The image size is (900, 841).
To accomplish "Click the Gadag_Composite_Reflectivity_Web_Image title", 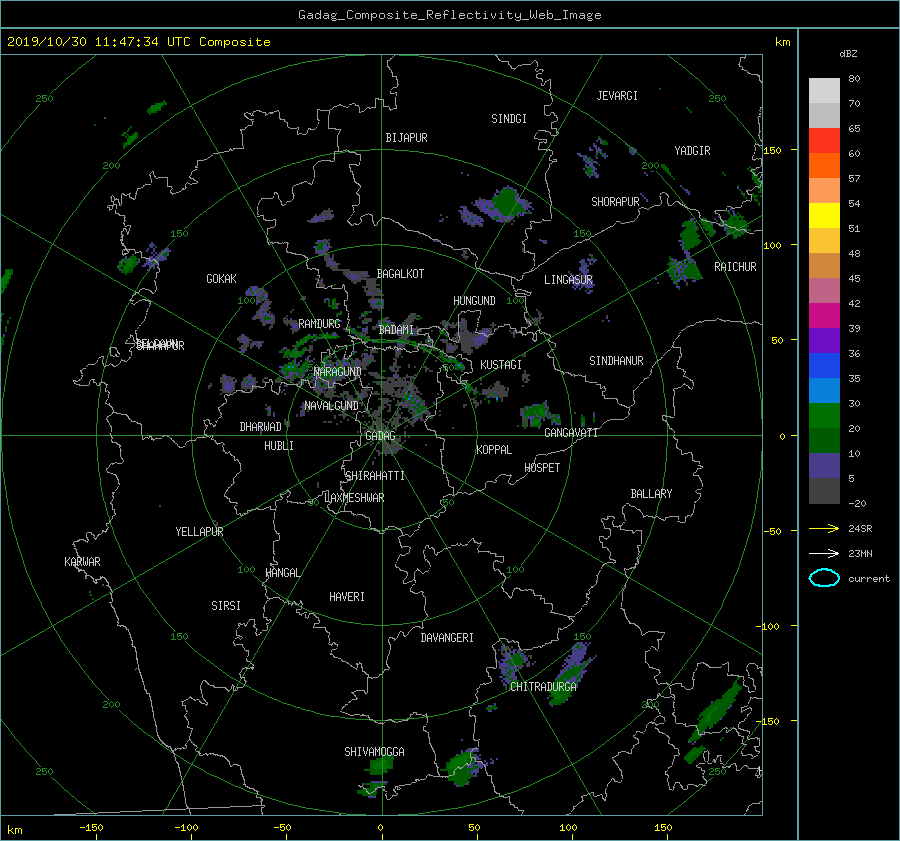I will coord(449,15).
